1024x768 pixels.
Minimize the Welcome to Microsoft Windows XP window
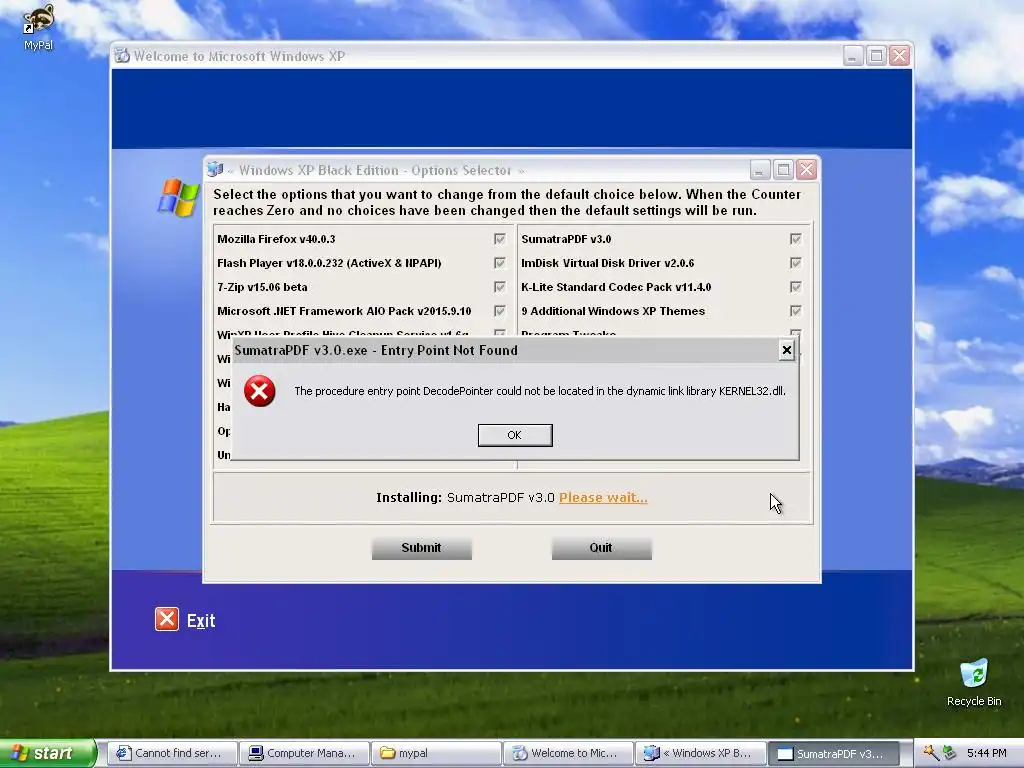click(x=852, y=56)
